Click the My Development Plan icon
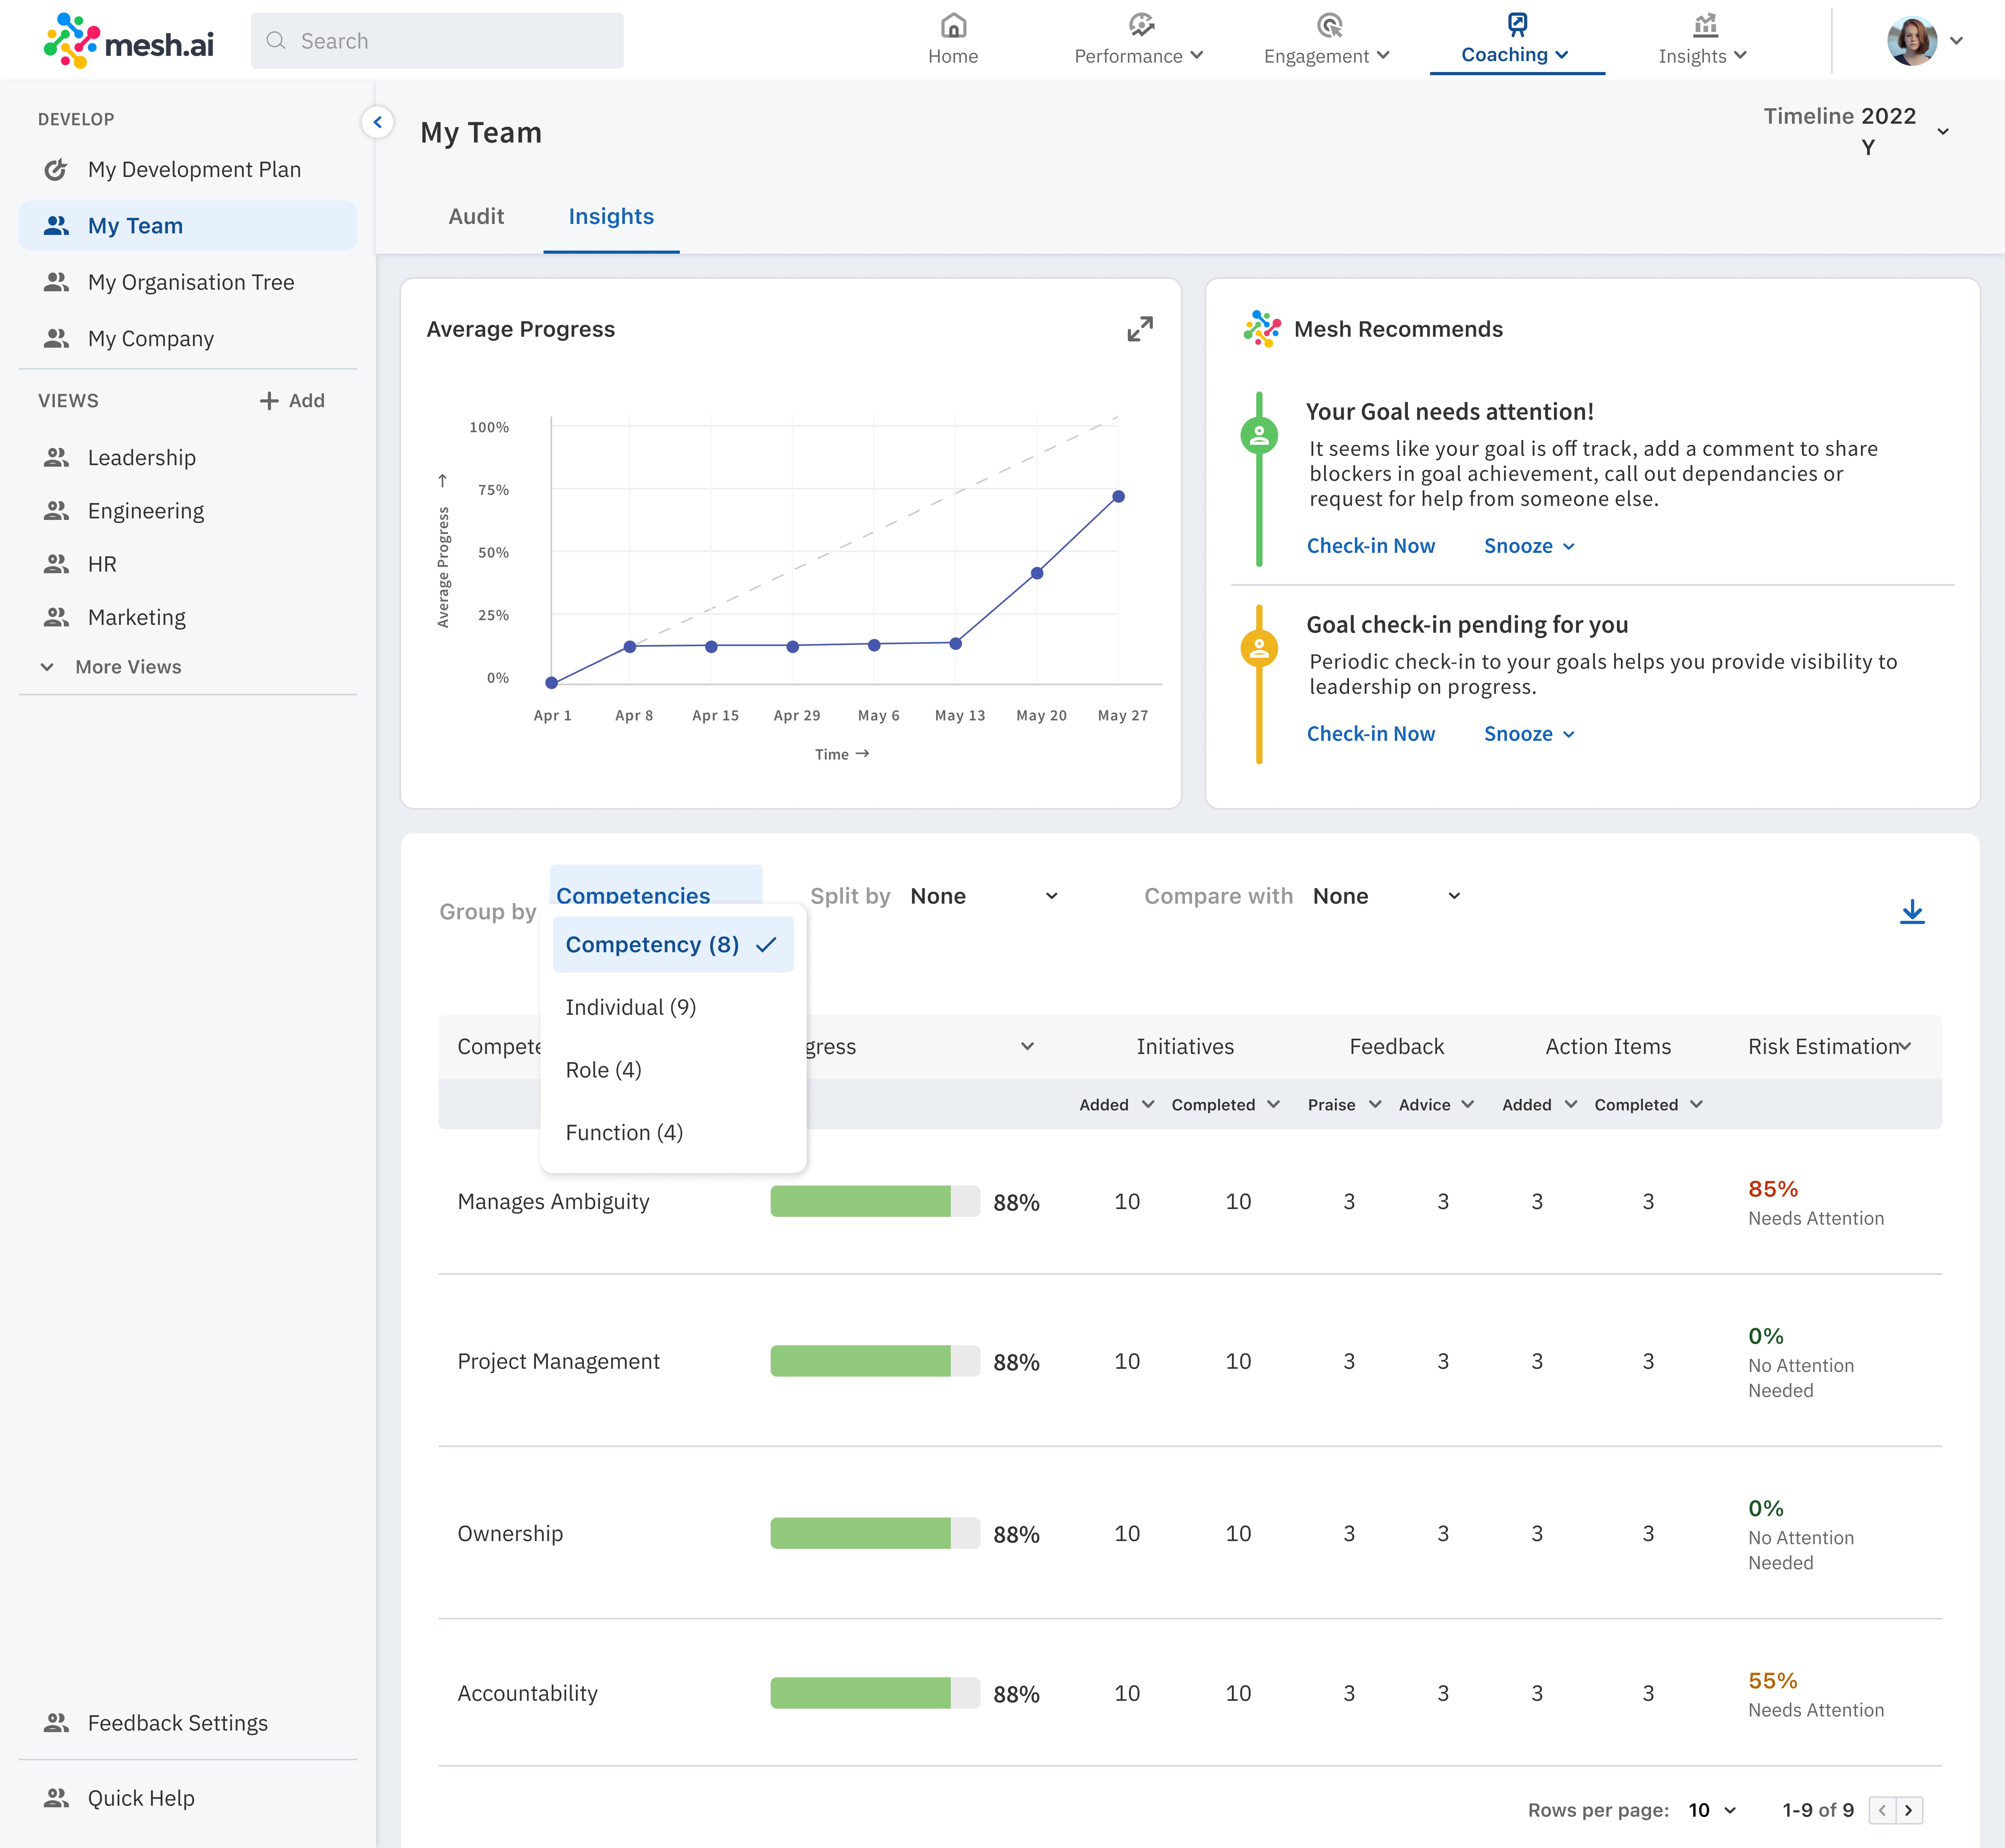Viewport: 2005px width, 1848px height. click(x=56, y=170)
